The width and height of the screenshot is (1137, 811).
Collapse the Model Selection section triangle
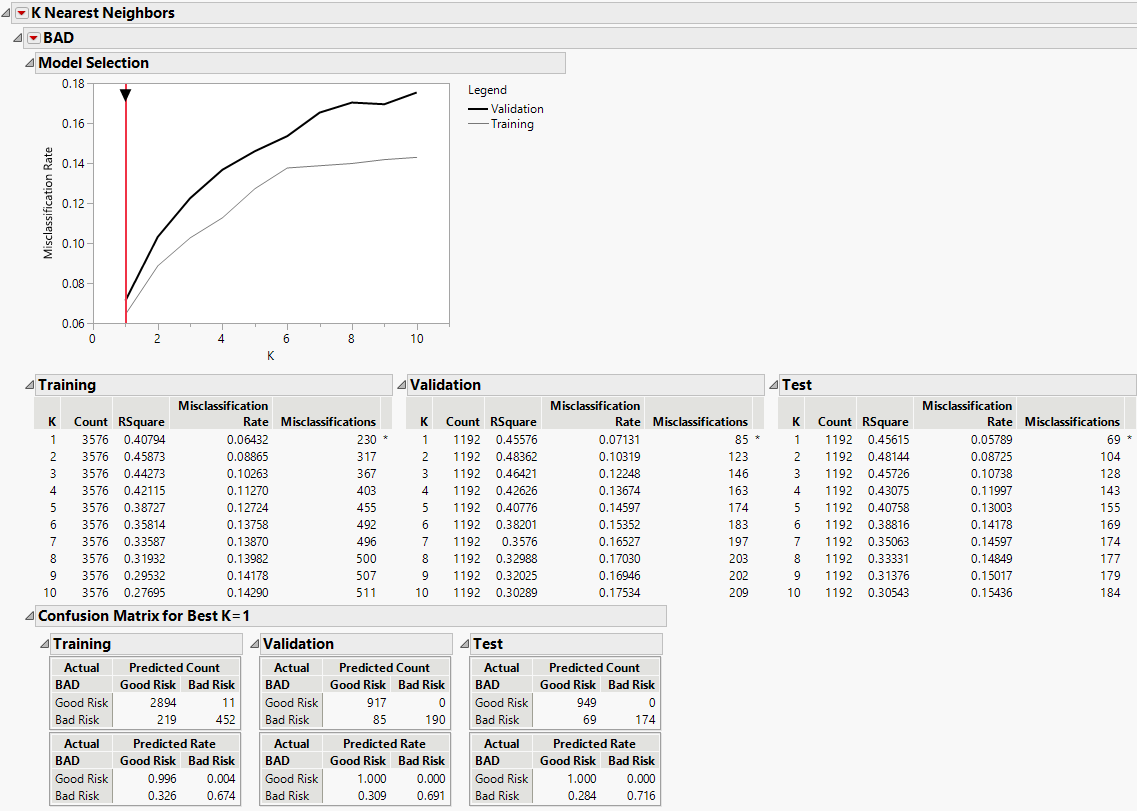pyautogui.click(x=29, y=63)
